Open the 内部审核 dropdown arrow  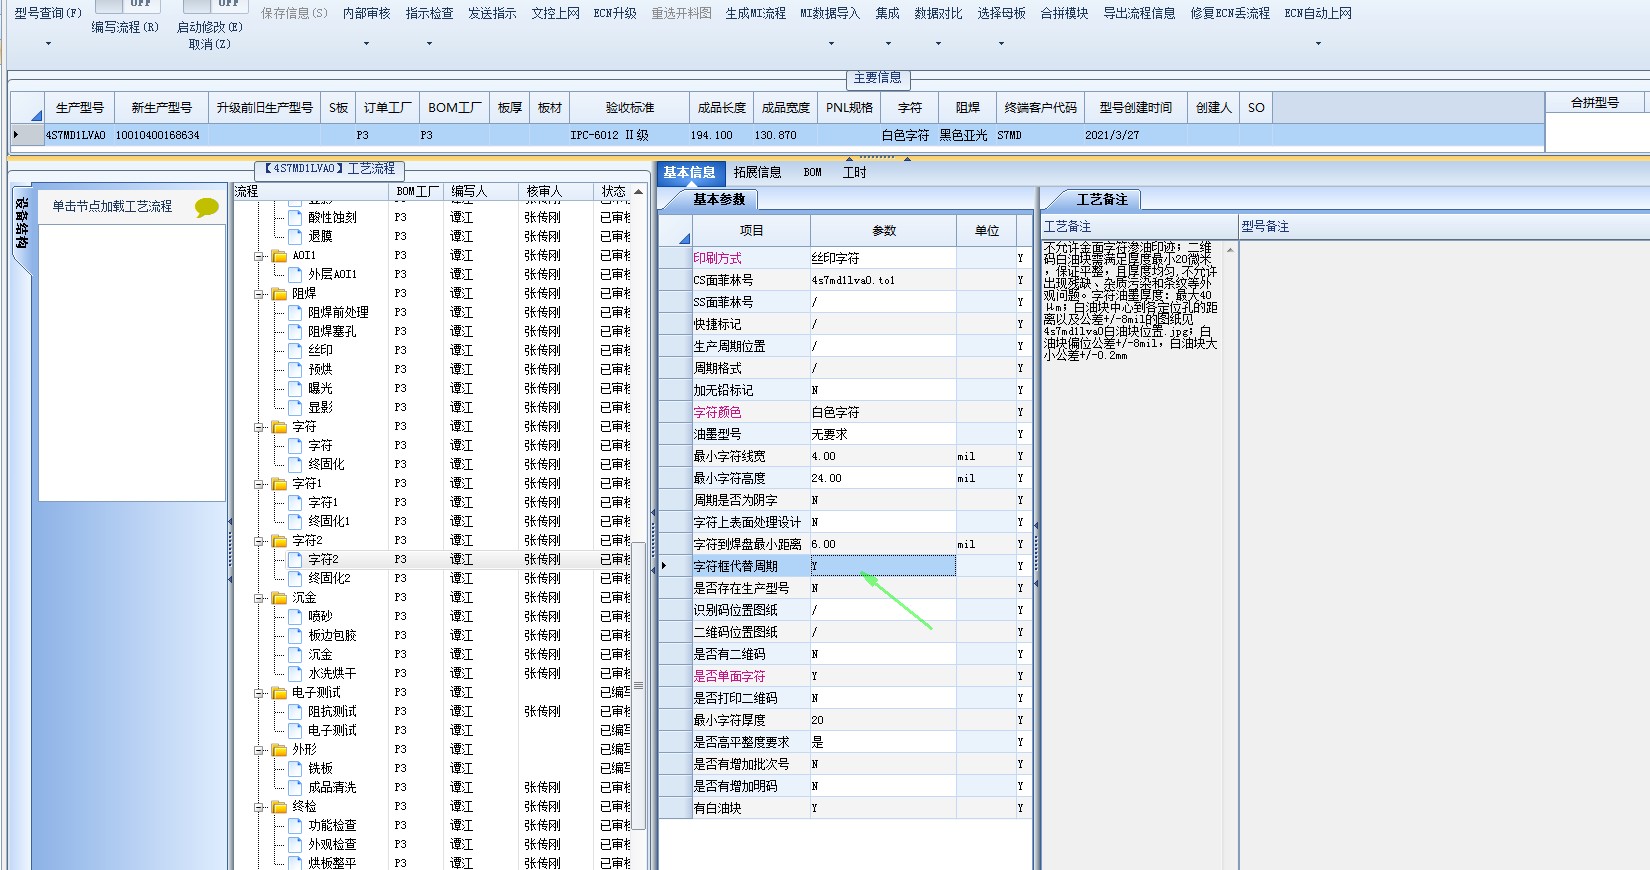pos(366,44)
